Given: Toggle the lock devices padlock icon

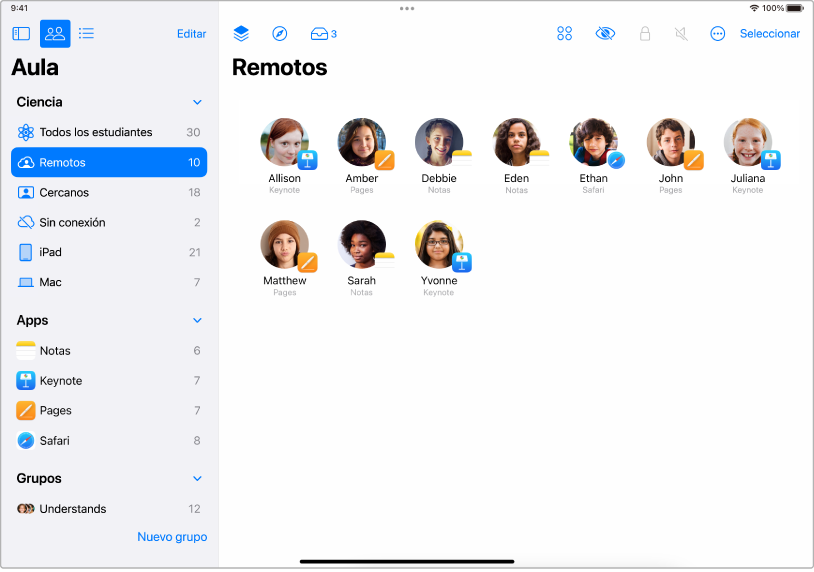Looking at the screenshot, I should tap(645, 34).
